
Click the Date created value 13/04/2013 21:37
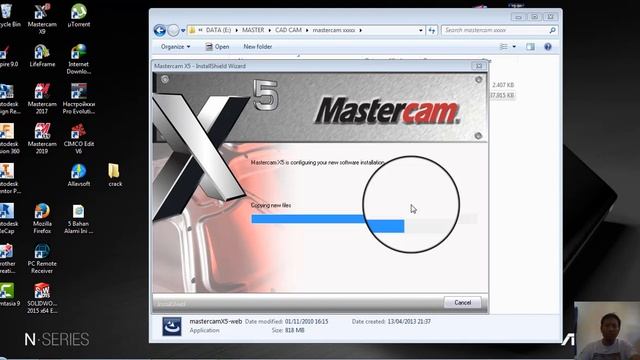409,322
